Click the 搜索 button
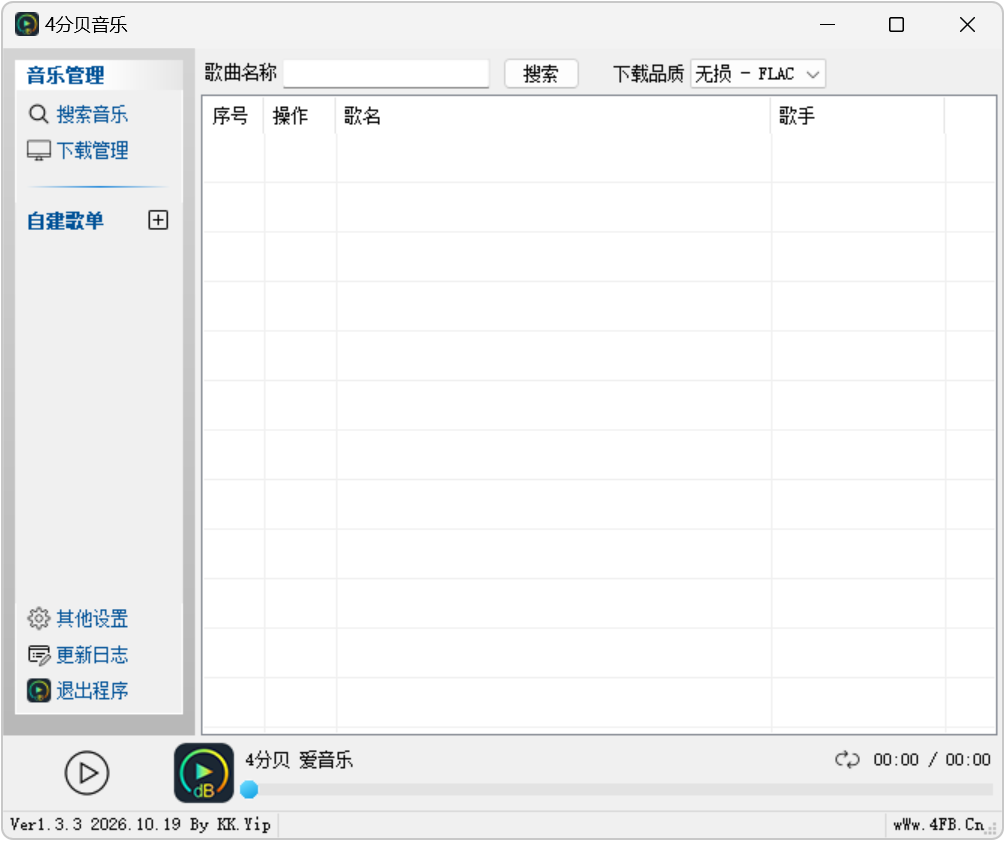 pyautogui.click(x=541, y=74)
